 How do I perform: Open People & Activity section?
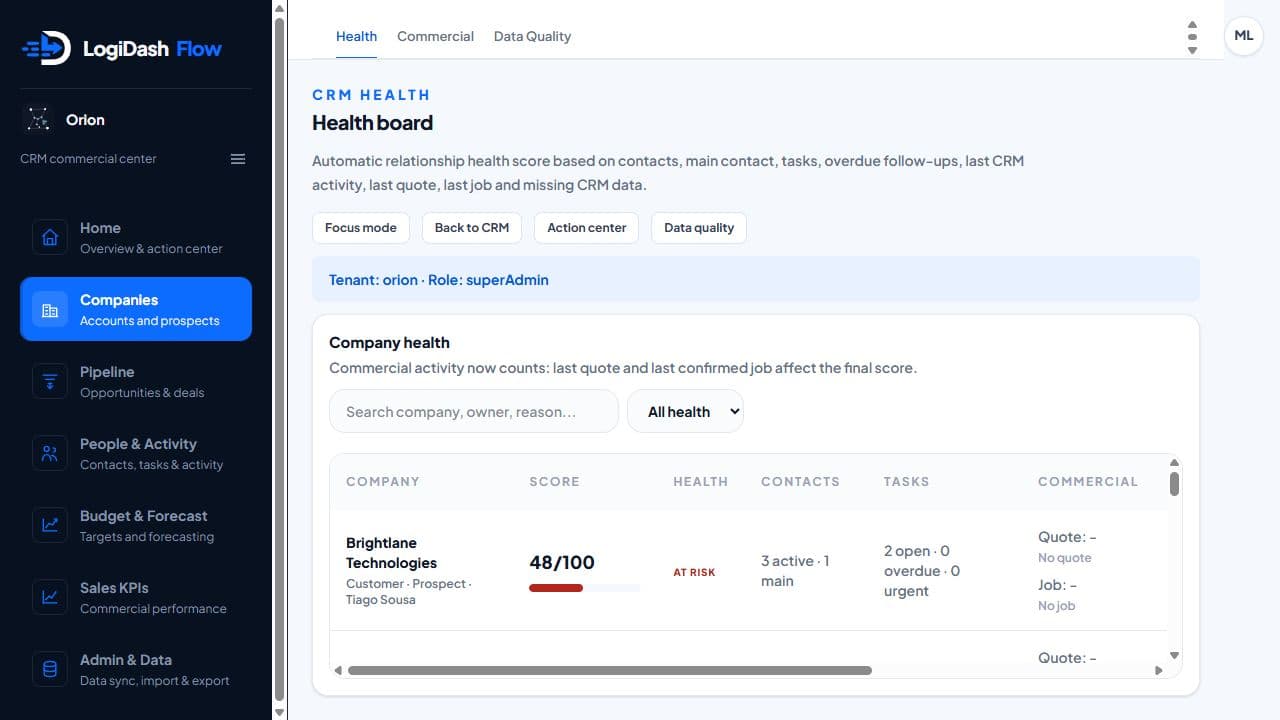pos(136,453)
